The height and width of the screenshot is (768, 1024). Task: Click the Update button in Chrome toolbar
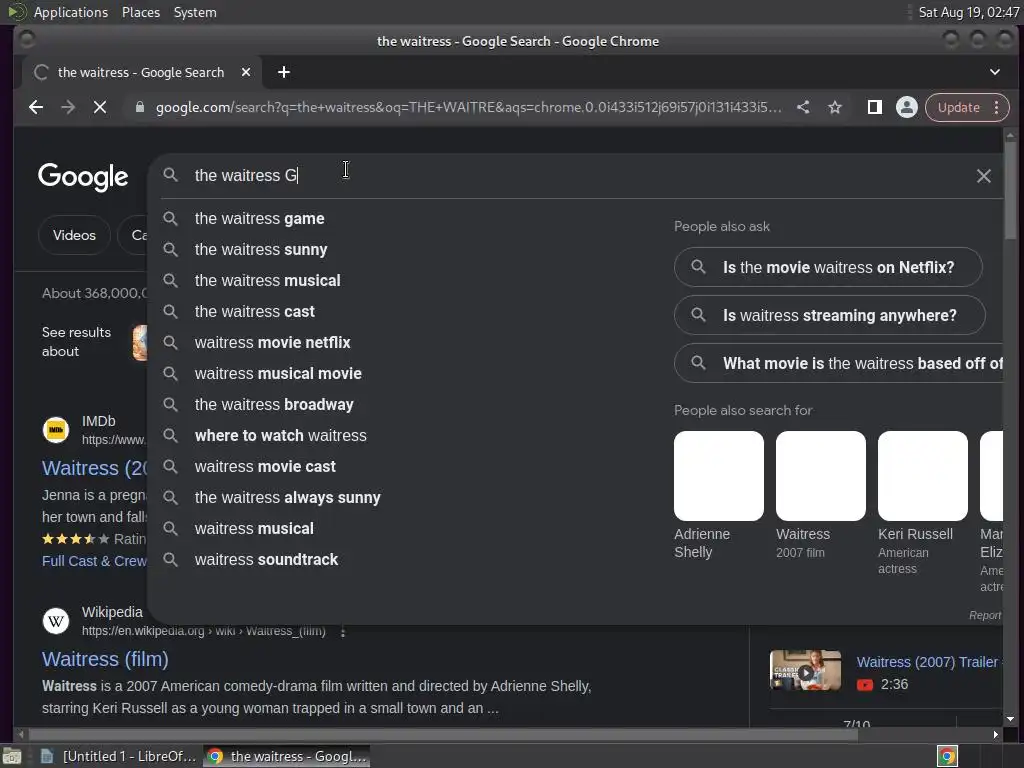959,107
